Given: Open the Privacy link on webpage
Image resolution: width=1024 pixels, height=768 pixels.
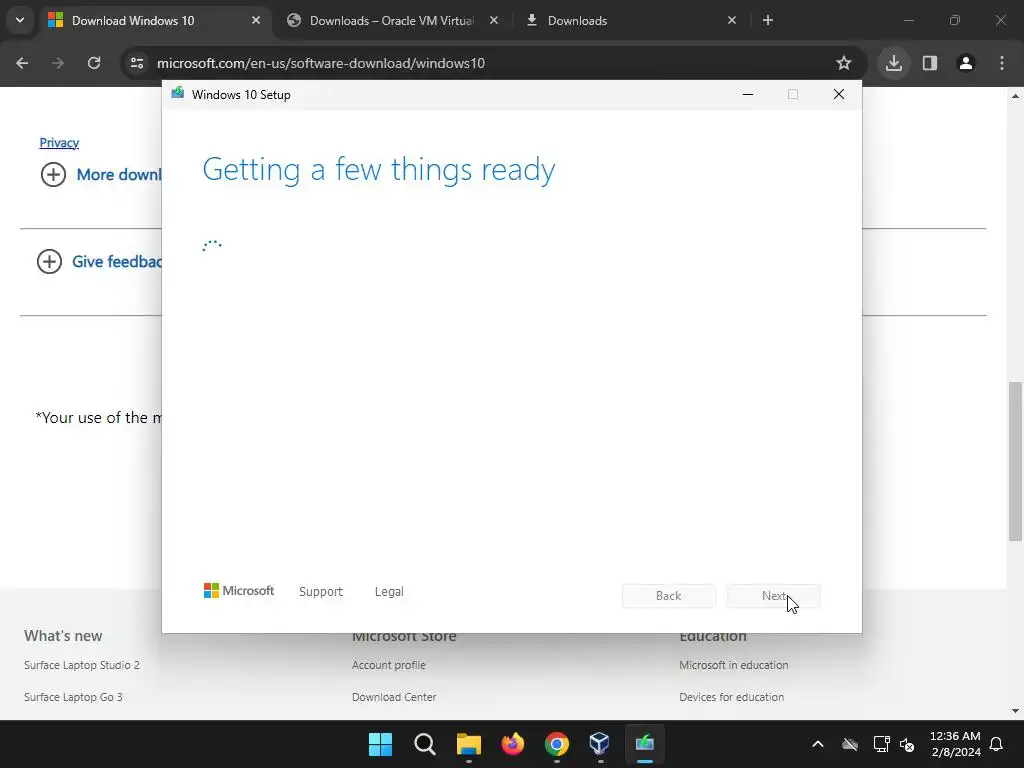Looking at the screenshot, I should pos(59,142).
